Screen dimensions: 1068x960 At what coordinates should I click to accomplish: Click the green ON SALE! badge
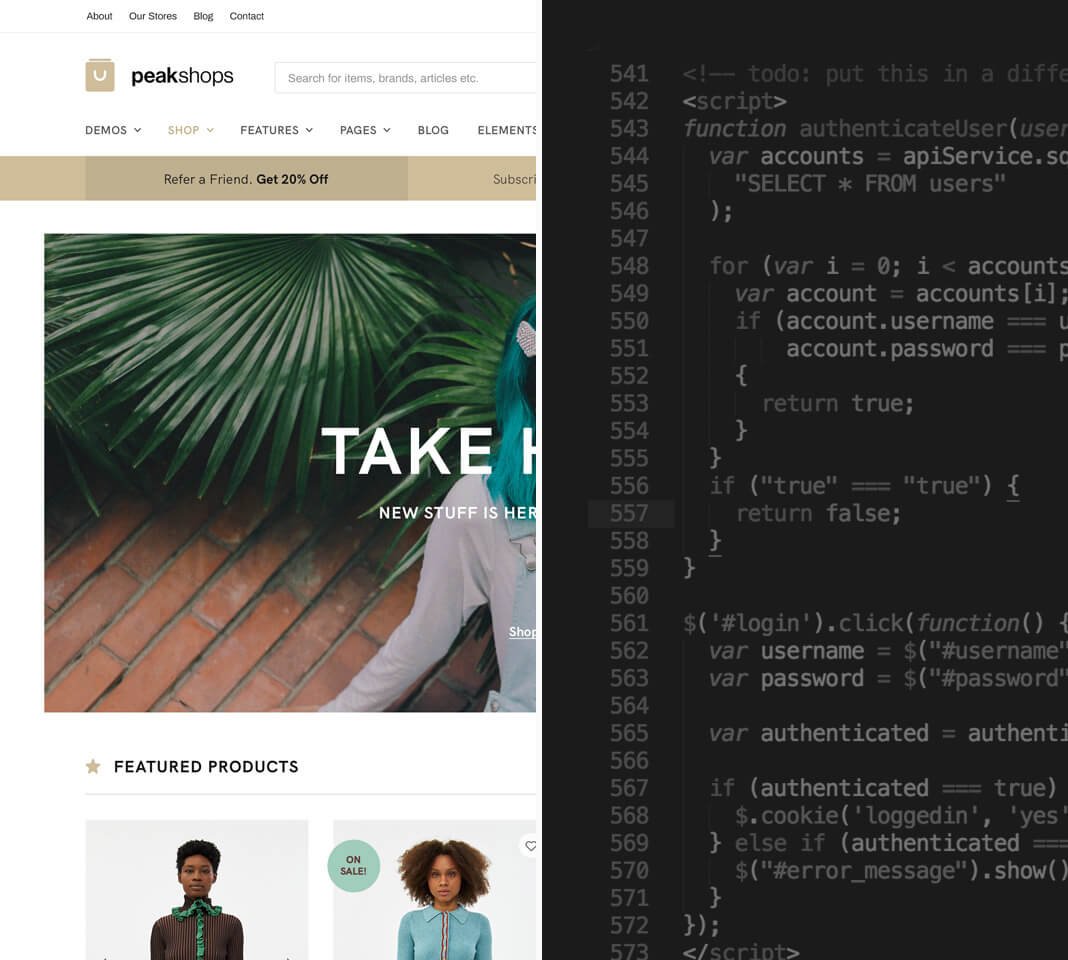[x=354, y=866]
